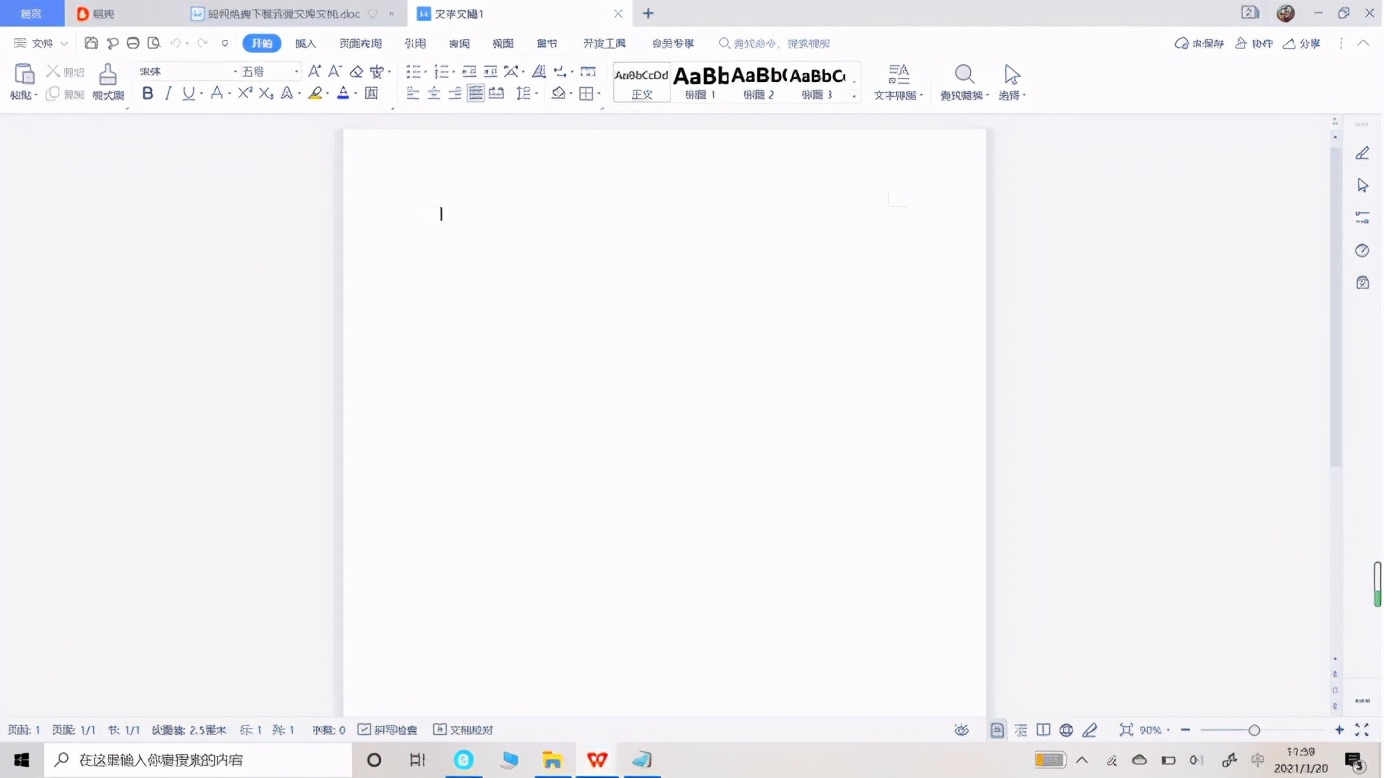Click the Share button at top right
Image resolution: width=1384 pixels, height=778 pixels.
1302,44
